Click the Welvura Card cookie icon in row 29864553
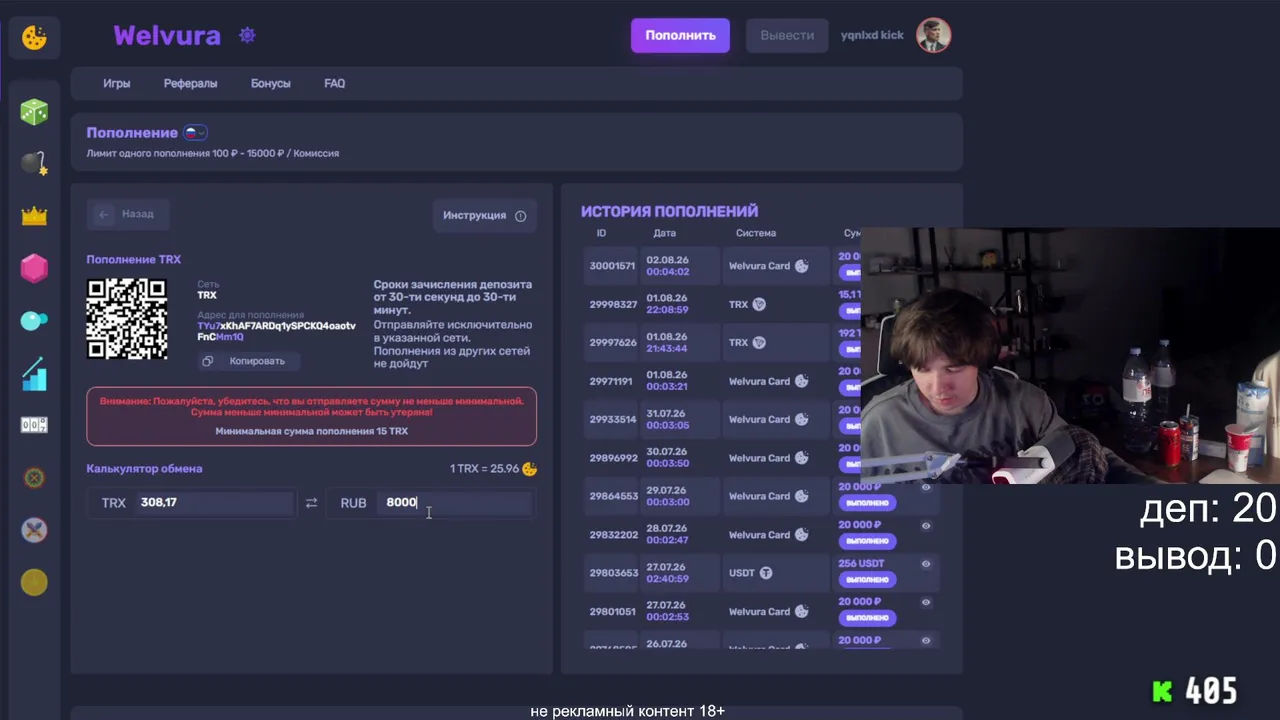1280x720 pixels. 801,496
